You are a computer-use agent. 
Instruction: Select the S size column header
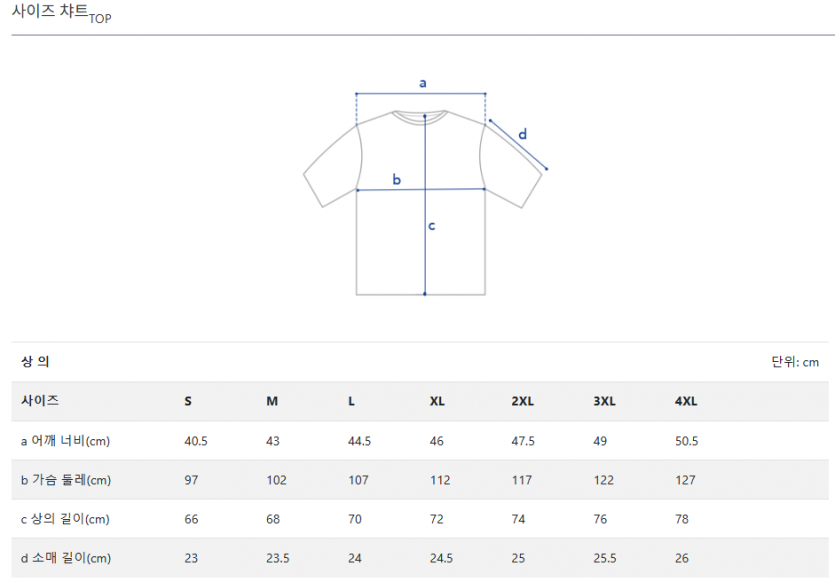click(x=188, y=401)
